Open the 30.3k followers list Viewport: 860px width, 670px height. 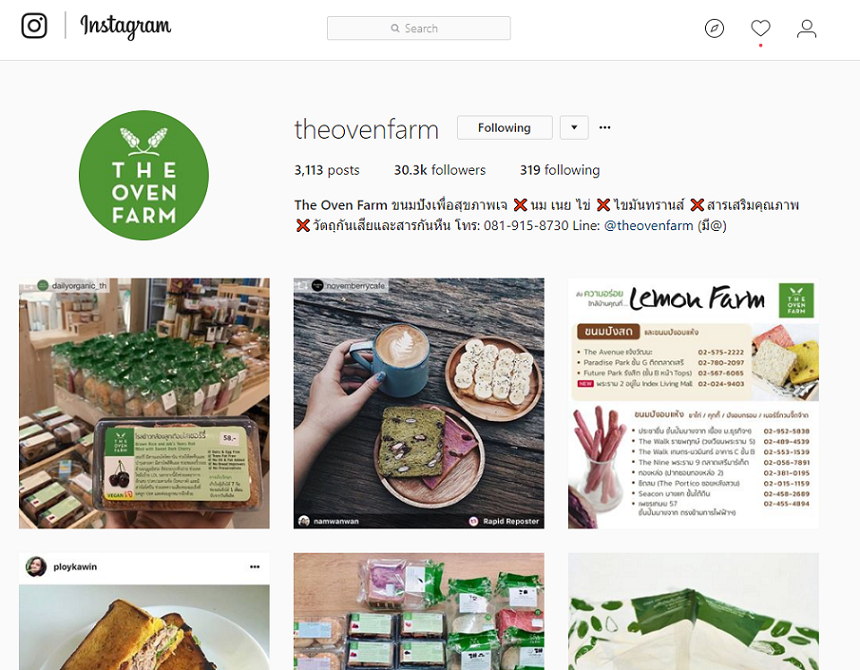pos(440,170)
